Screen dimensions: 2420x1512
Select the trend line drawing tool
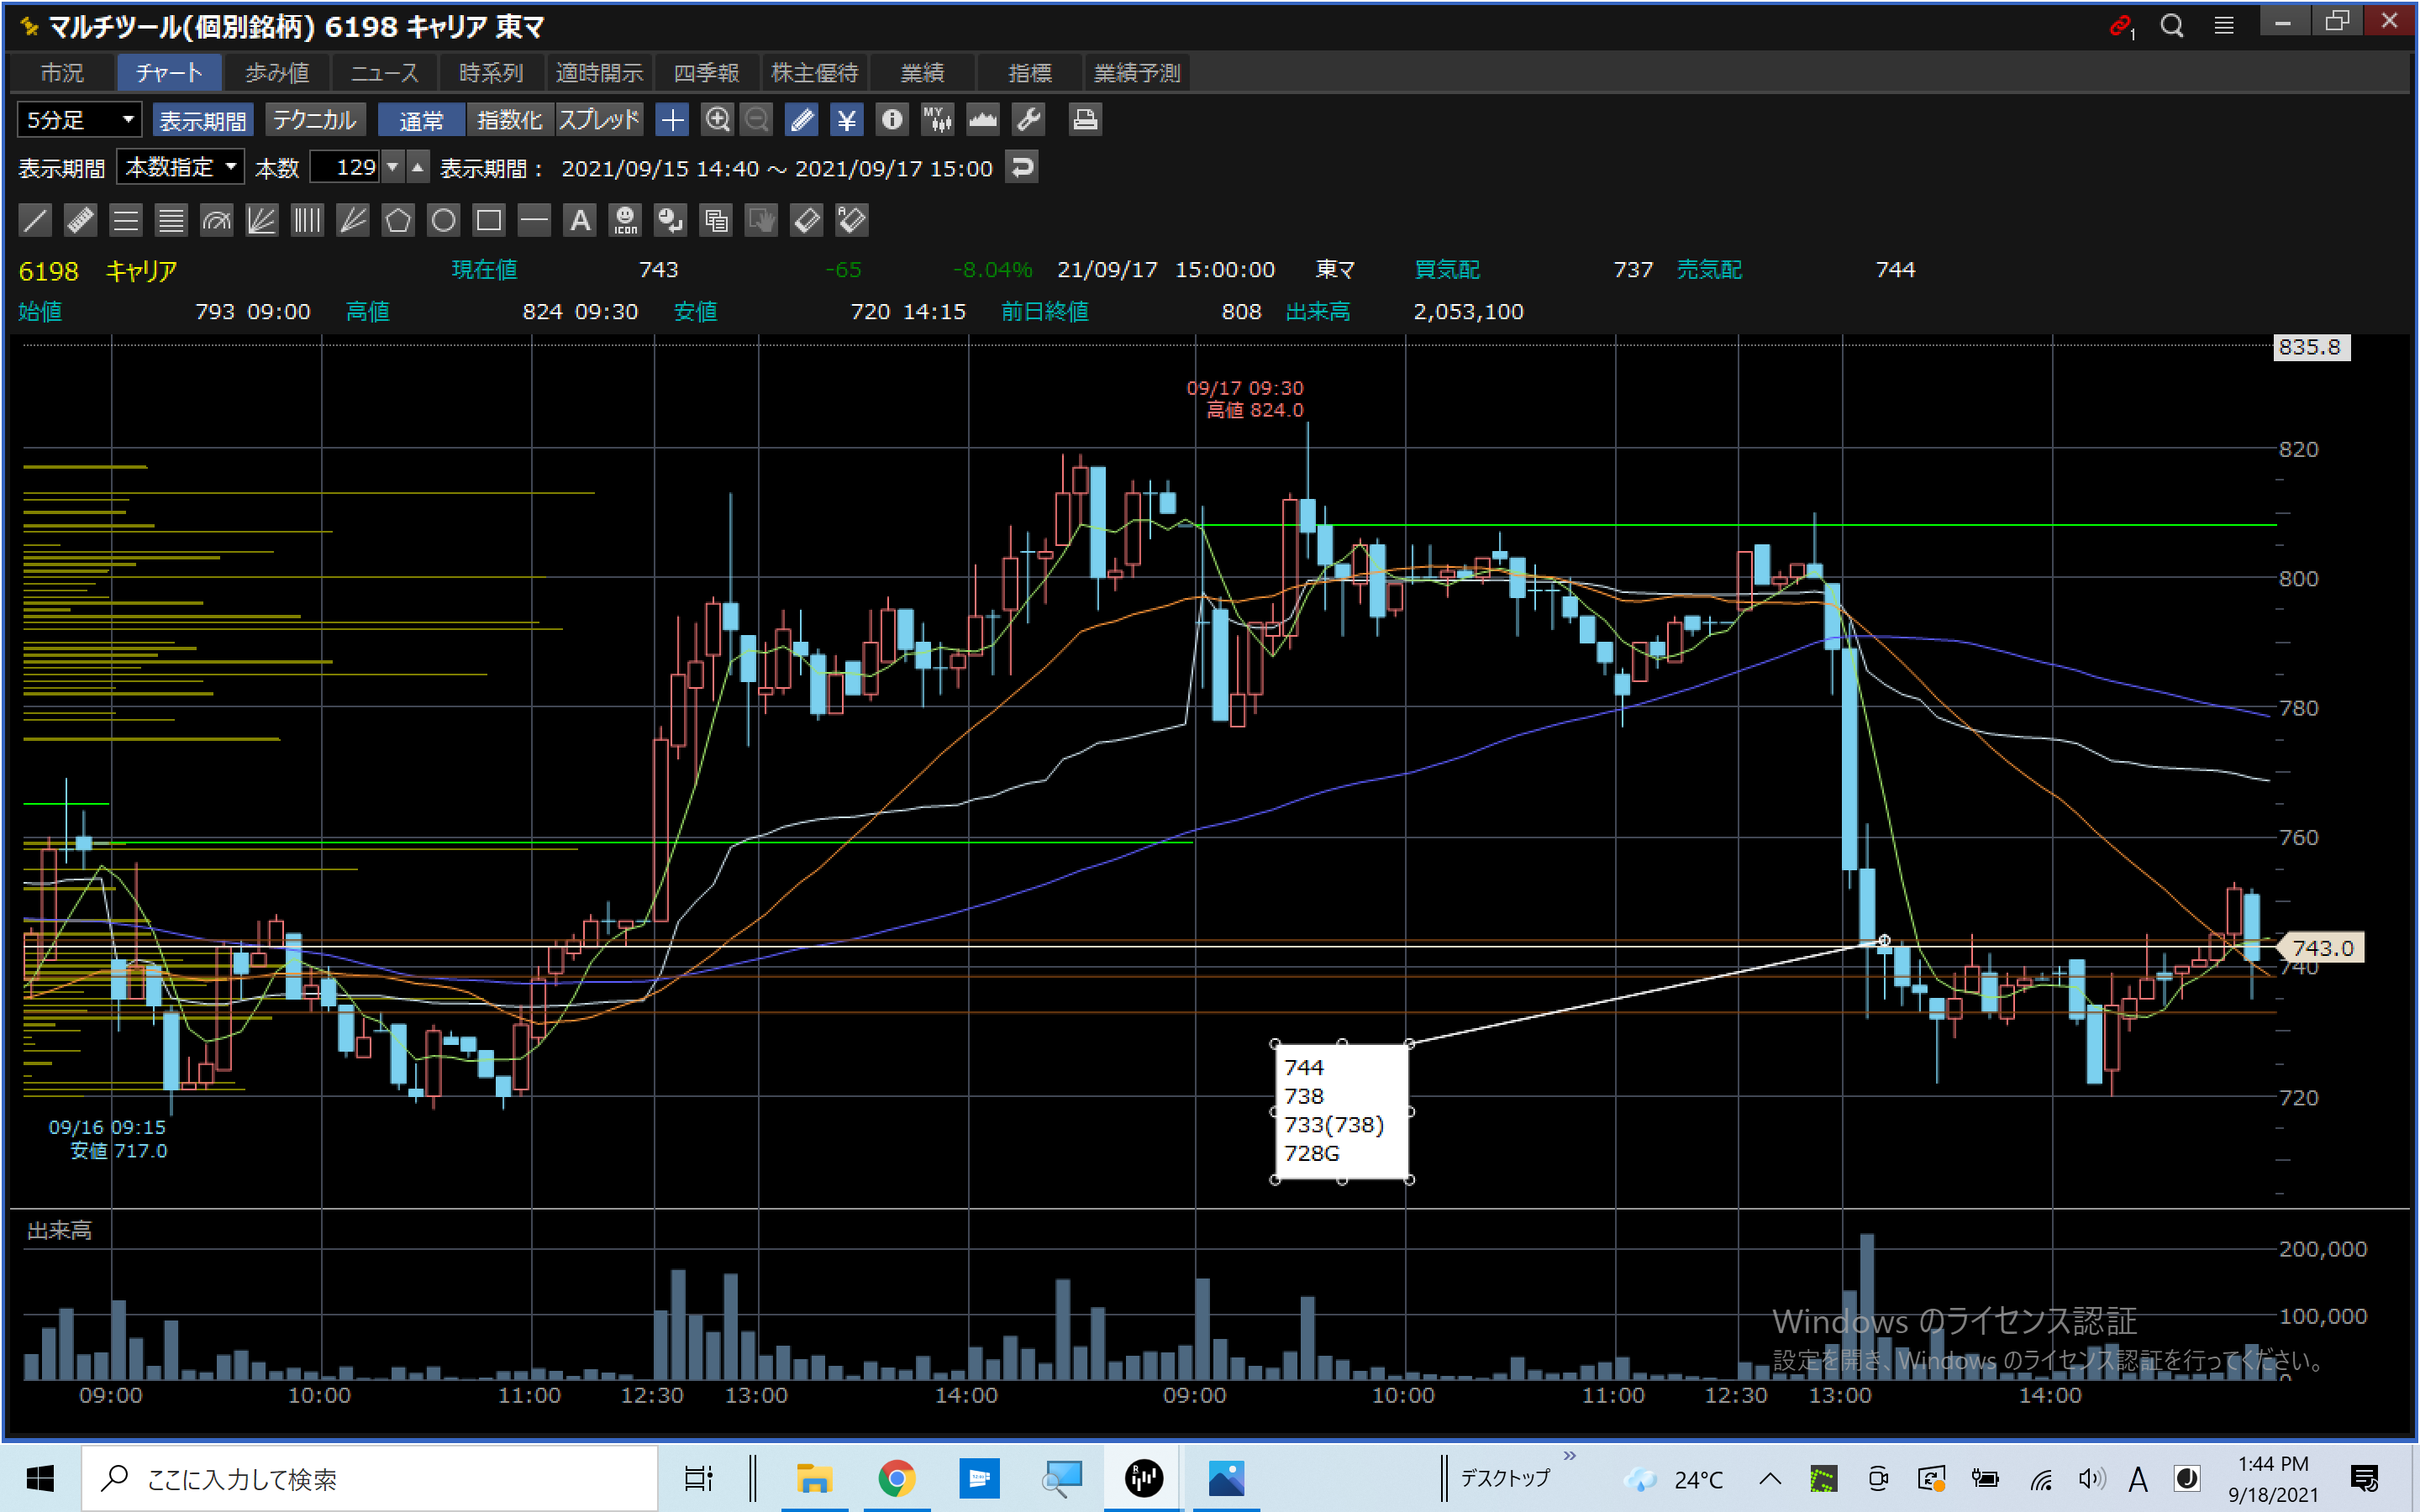click(x=35, y=220)
